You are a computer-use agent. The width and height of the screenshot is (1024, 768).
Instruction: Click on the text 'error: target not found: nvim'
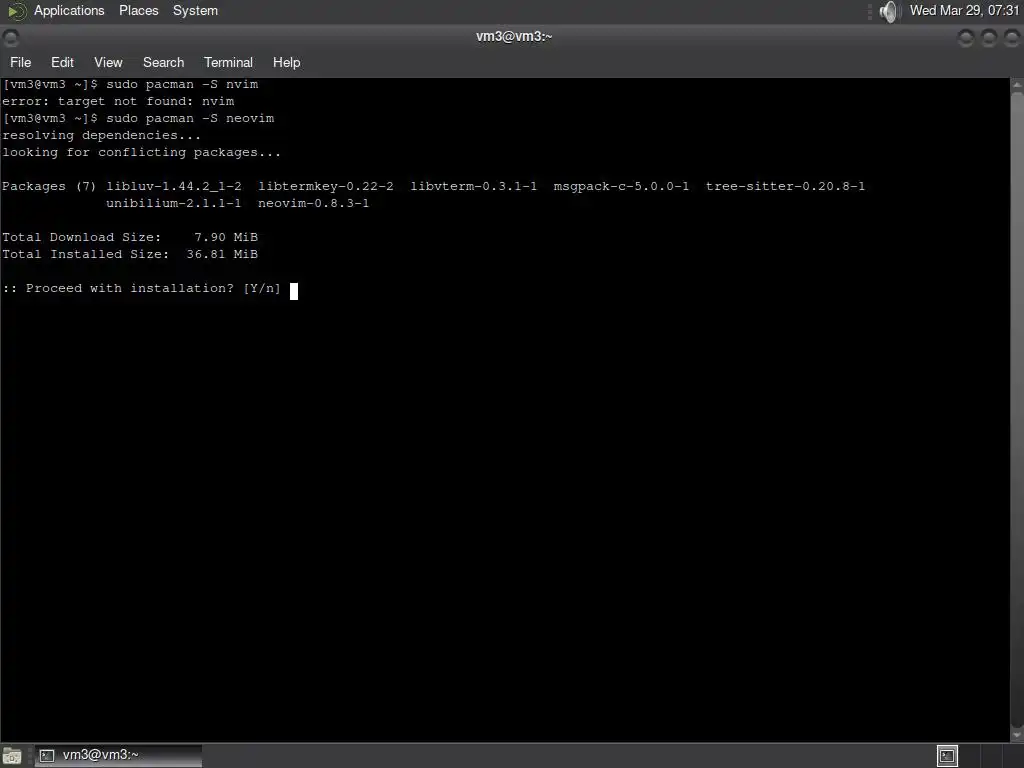(x=118, y=101)
